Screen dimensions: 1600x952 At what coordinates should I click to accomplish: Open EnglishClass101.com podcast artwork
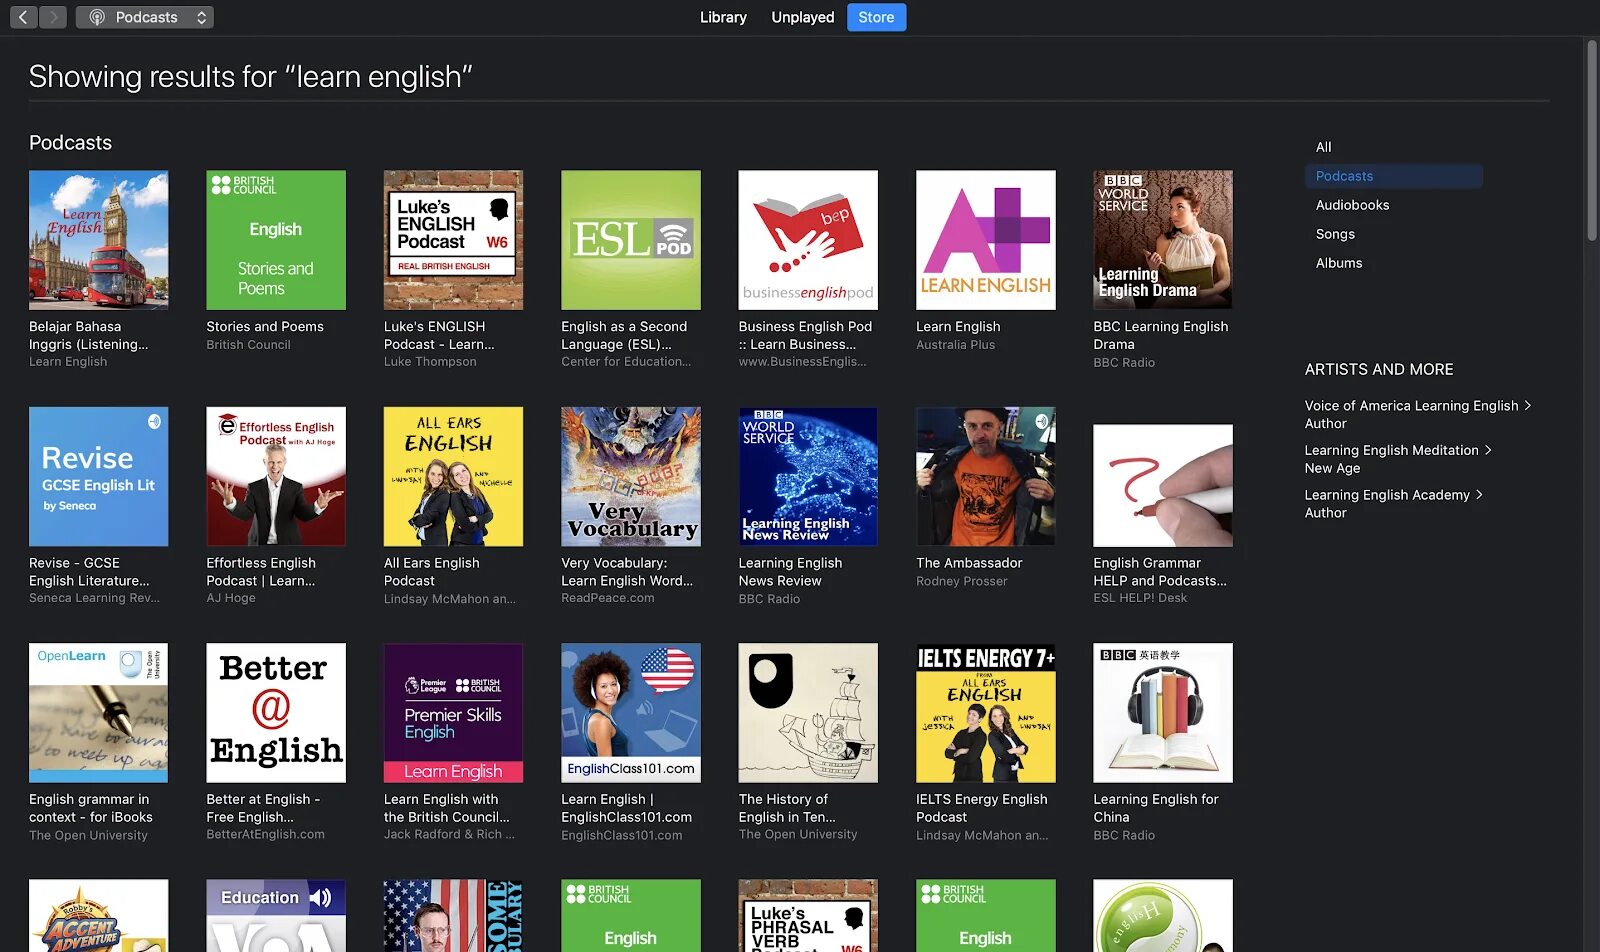click(631, 713)
